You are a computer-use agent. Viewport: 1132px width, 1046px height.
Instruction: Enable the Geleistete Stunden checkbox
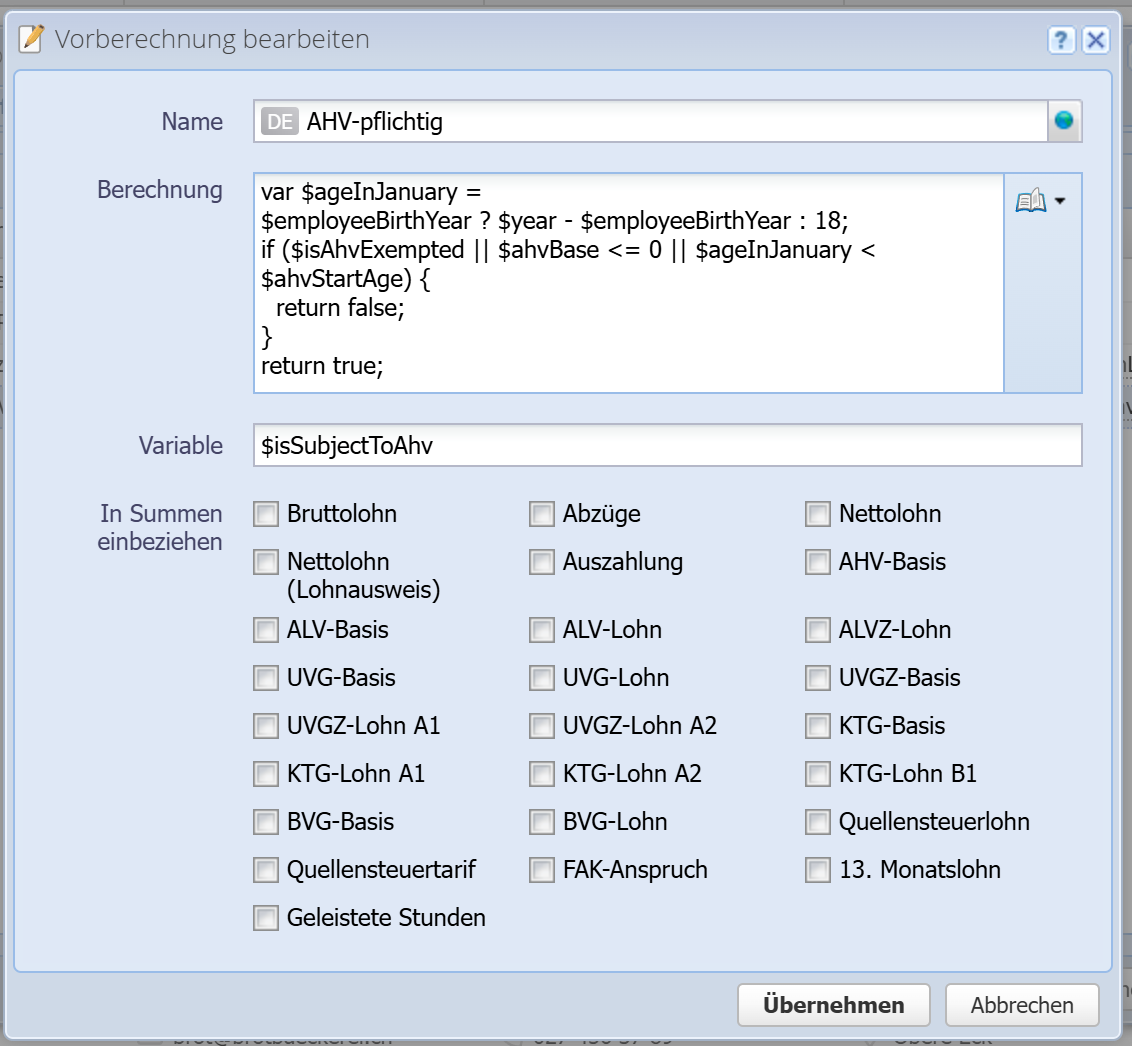(266, 918)
